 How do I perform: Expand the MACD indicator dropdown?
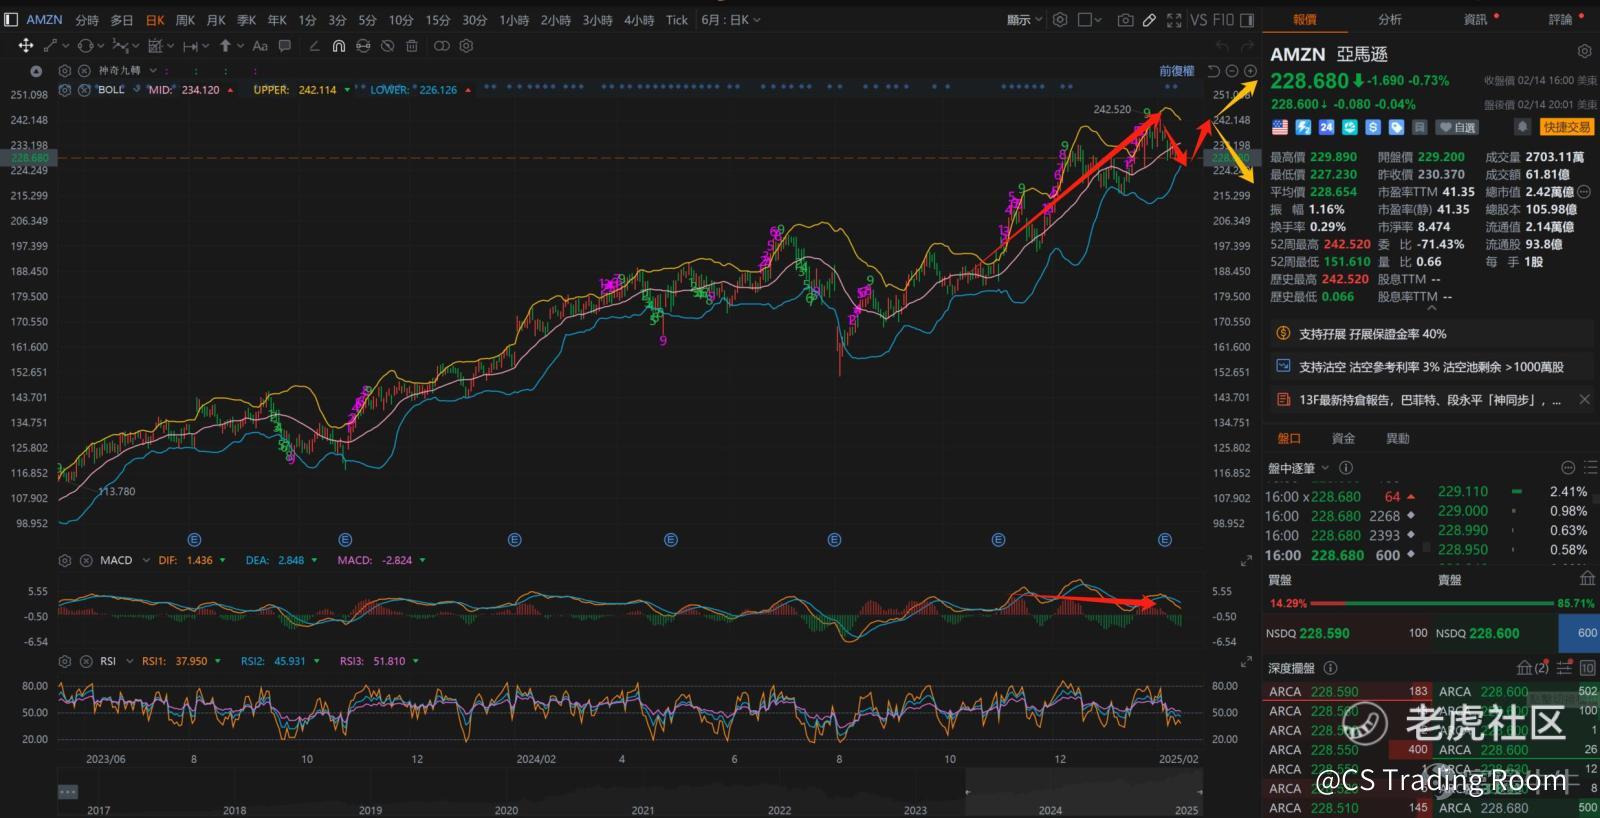pos(146,560)
